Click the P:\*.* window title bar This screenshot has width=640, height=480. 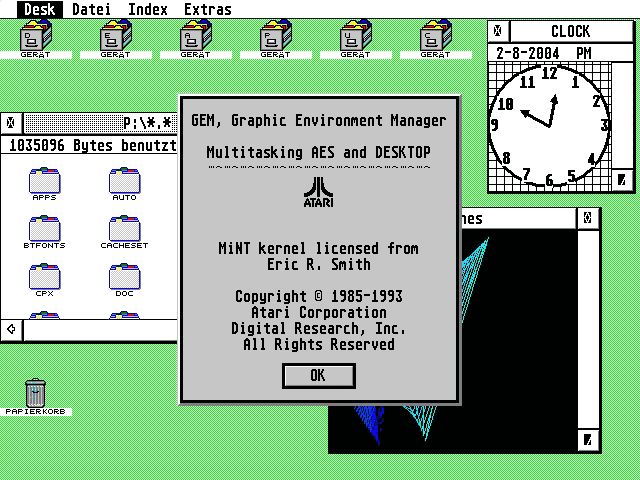(101, 122)
